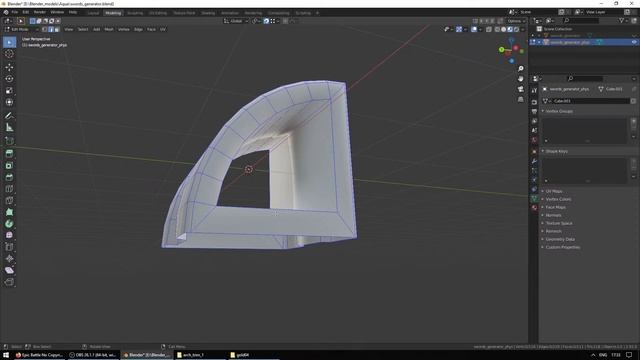
Task: Select the Add Cube tool
Action: [9, 141]
